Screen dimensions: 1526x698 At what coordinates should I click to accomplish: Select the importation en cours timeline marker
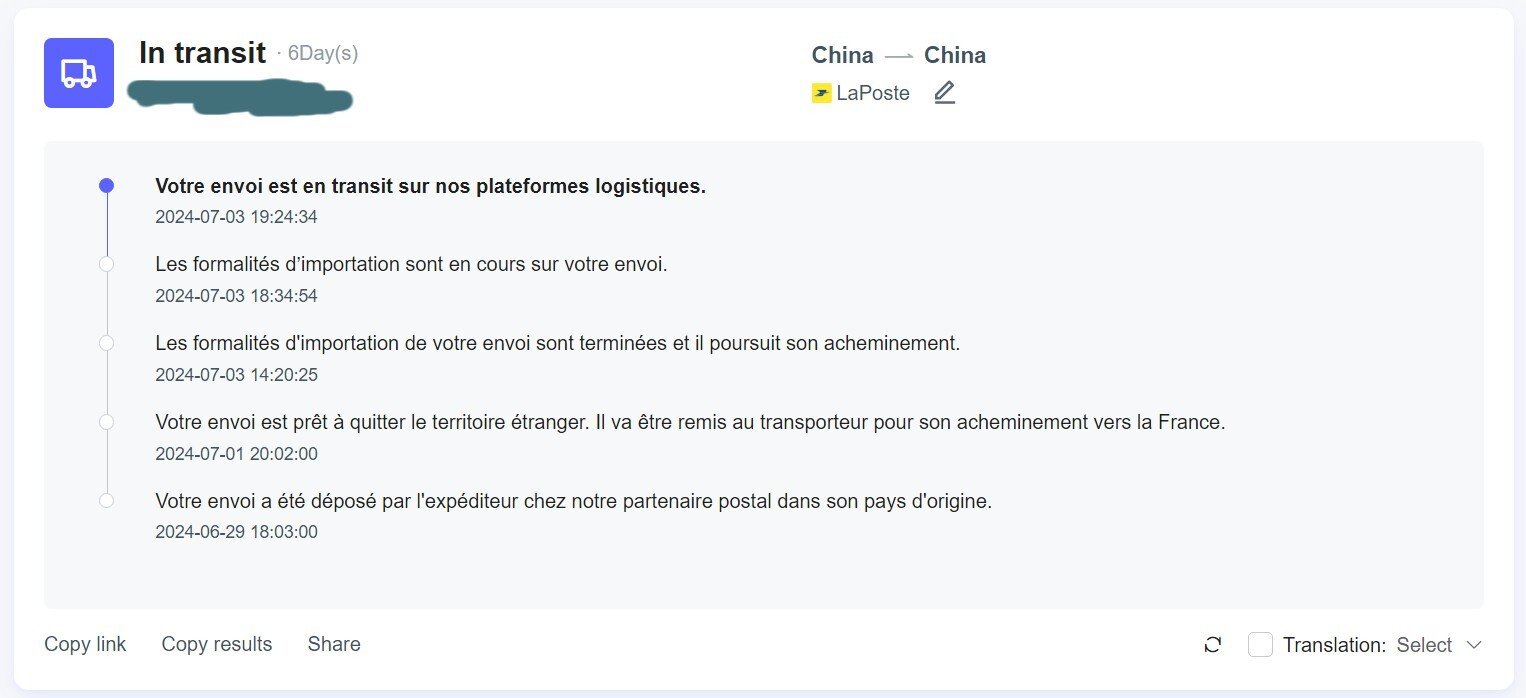click(107, 264)
